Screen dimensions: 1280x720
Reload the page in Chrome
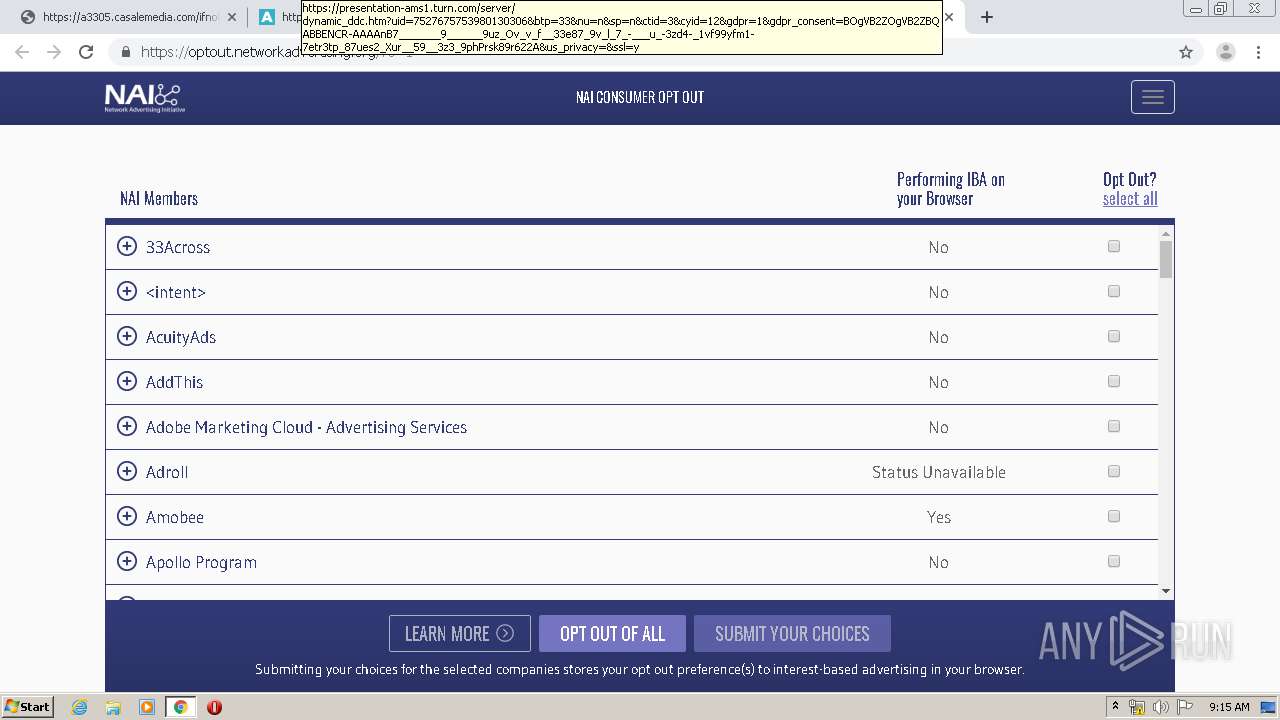point(86,52)
